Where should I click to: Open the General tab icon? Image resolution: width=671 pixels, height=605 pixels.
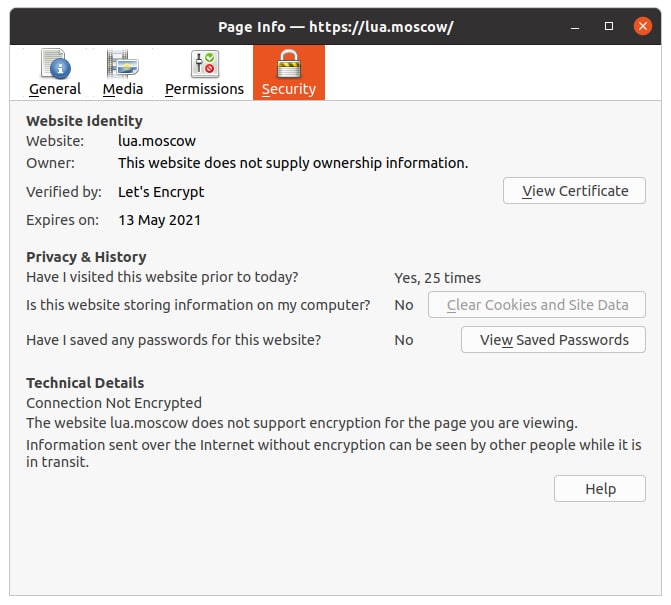click(x=56, y=64)
